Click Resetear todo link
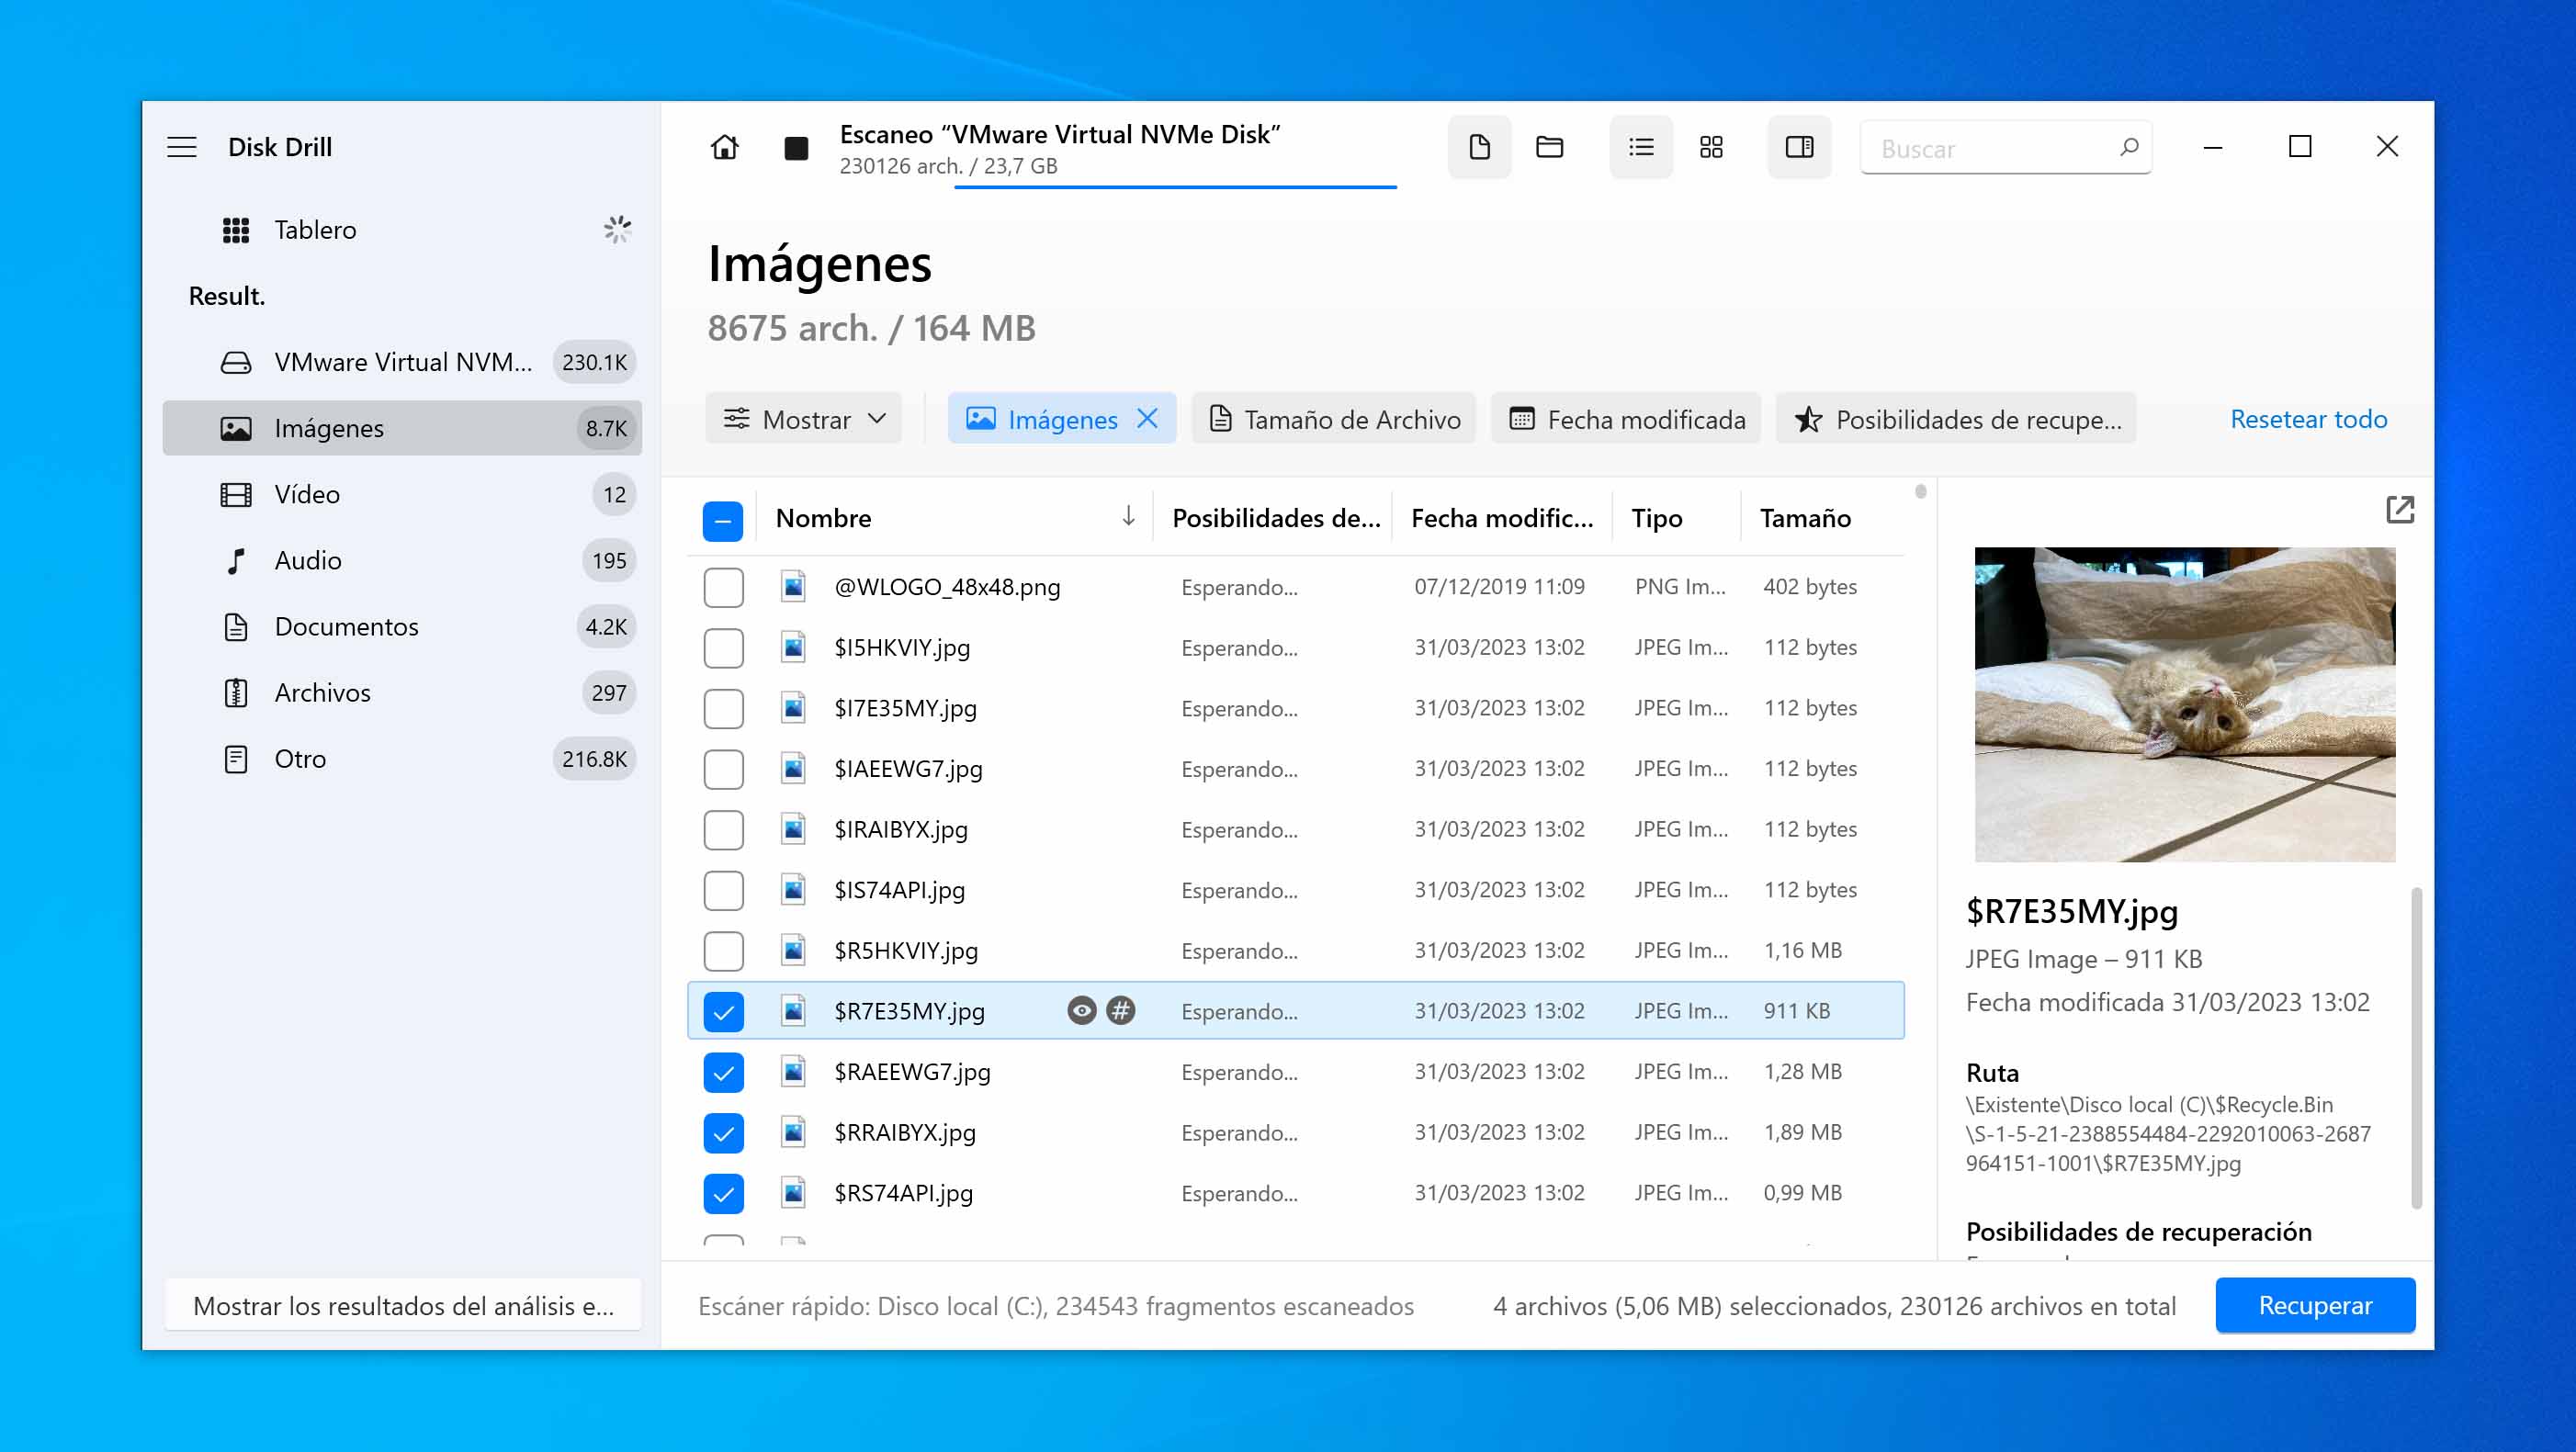Viewport: 2576px width, 1452px height. tap(2308, 419)
